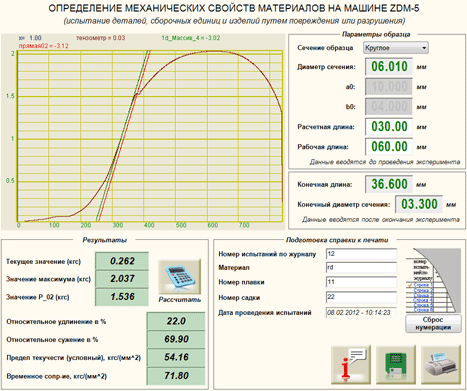Screen dimensions: 467x391
Task: Click the Рассчитать label under the calculator
Action: point(180,300)
